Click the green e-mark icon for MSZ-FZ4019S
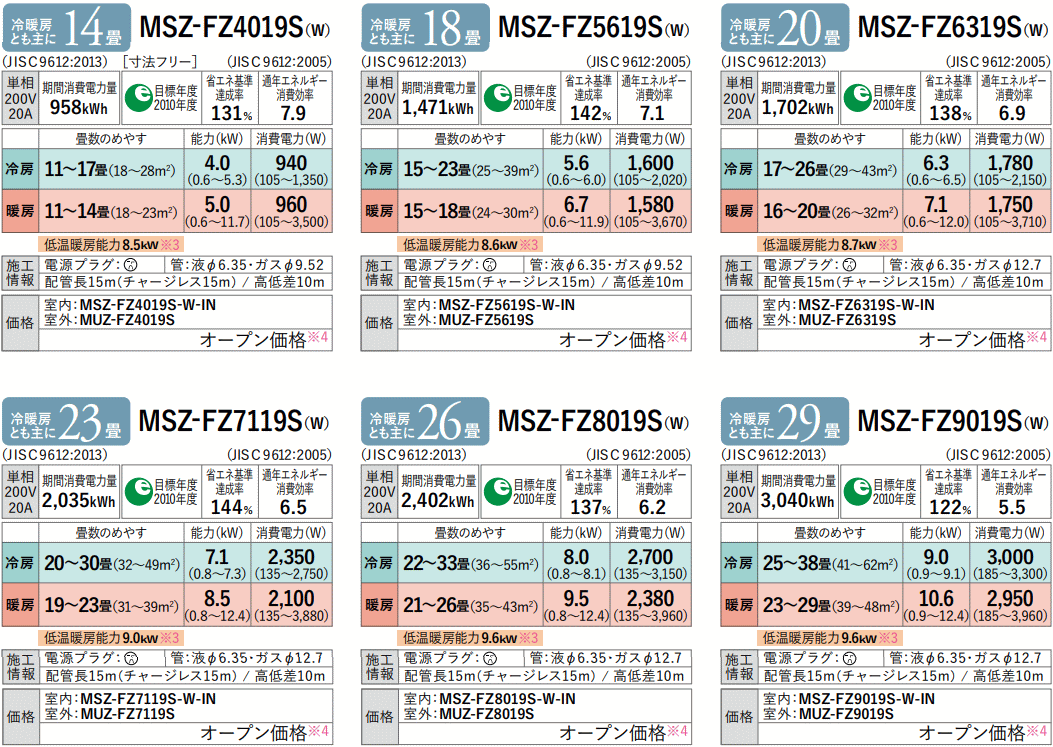The image size is (1053, 747). pos(139,97)
